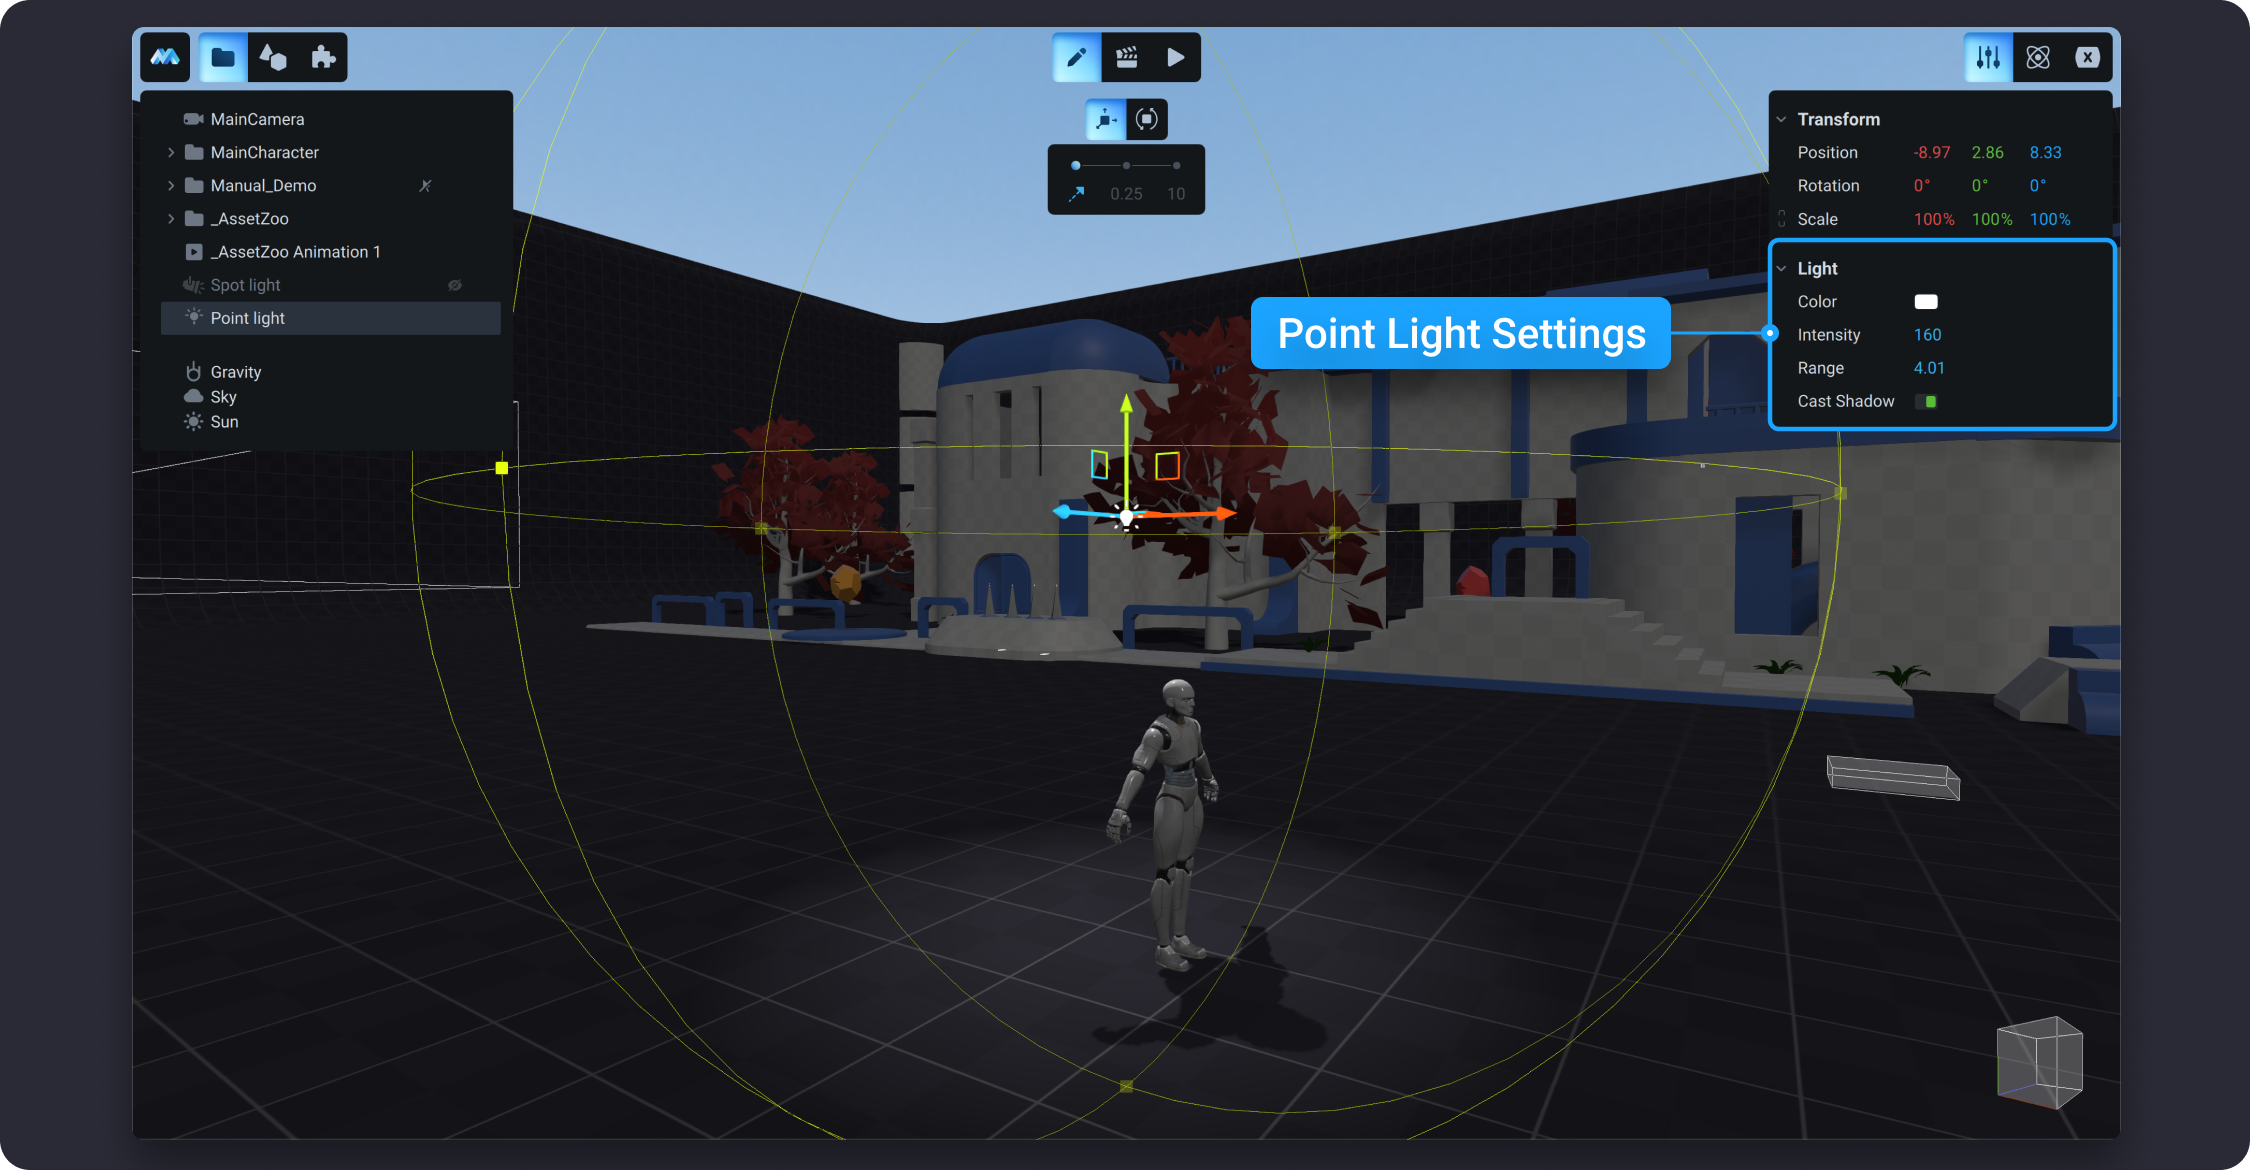Click the middle snap slider stop
Viewport: 2250px width, 1170px height.
click(x=1127, y=165)
